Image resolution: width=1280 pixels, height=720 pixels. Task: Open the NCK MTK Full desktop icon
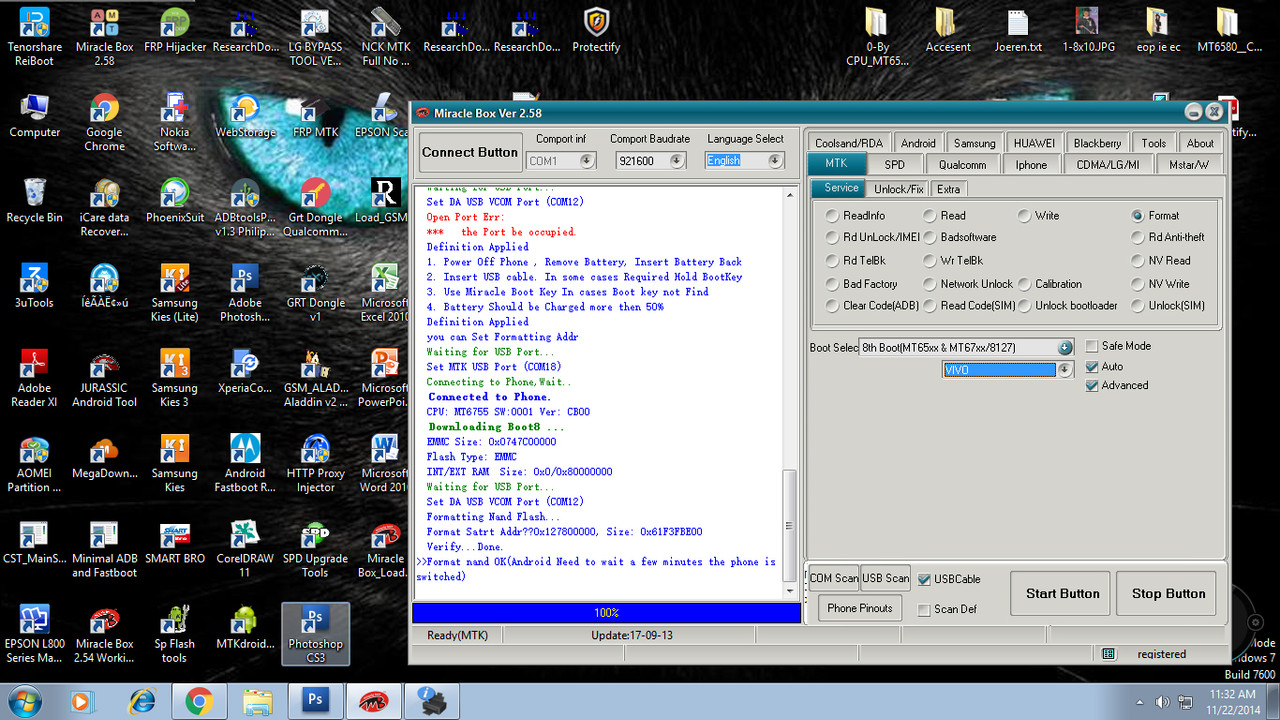coord(386,35)
